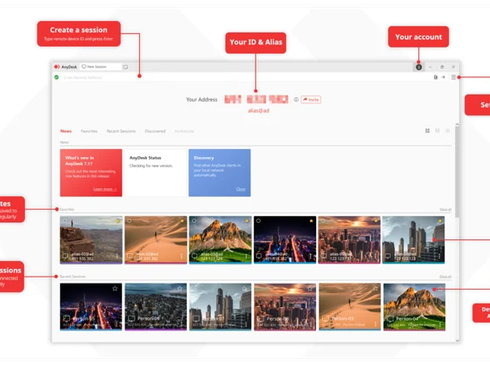
Task: Open a new tab with the monitor-plus icon
Action: click(126, 67)
